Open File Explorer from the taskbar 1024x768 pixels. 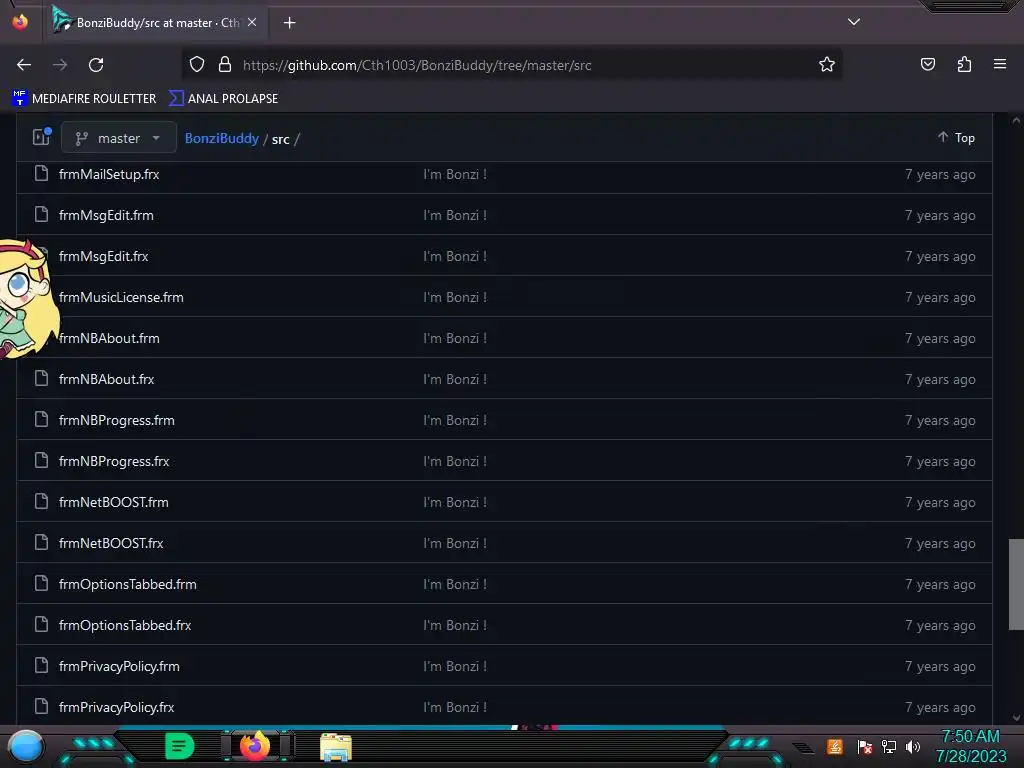click(x=336, y=747)
